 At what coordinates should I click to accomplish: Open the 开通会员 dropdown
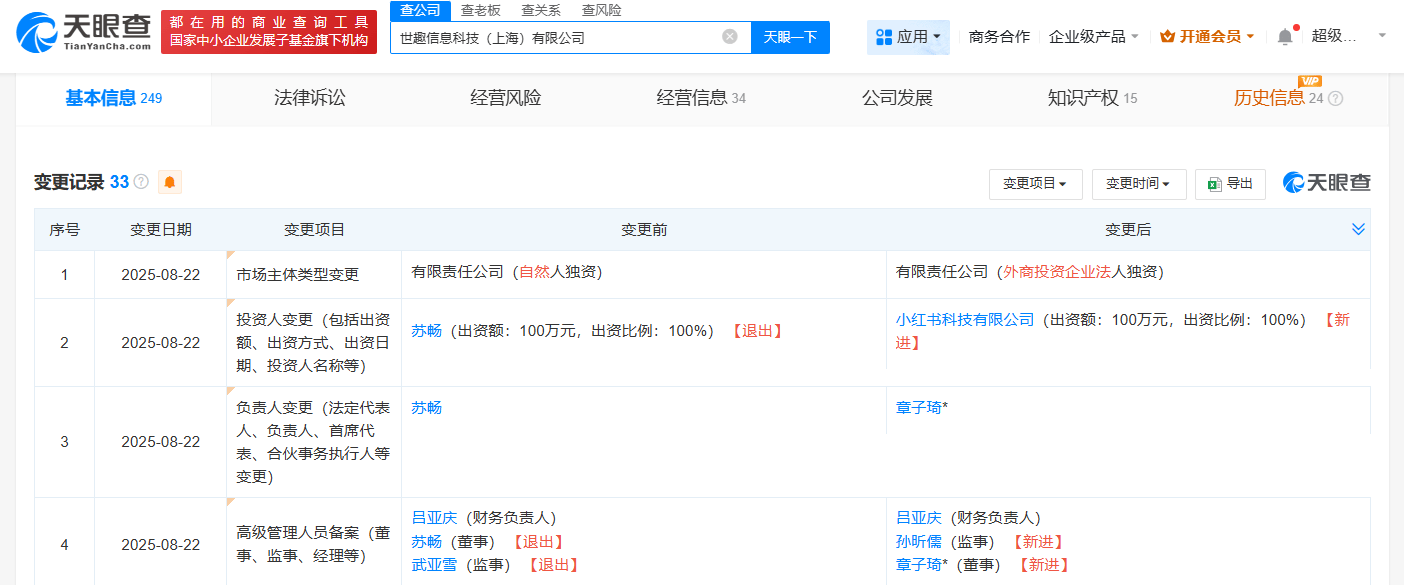[x=1250, y=37]
